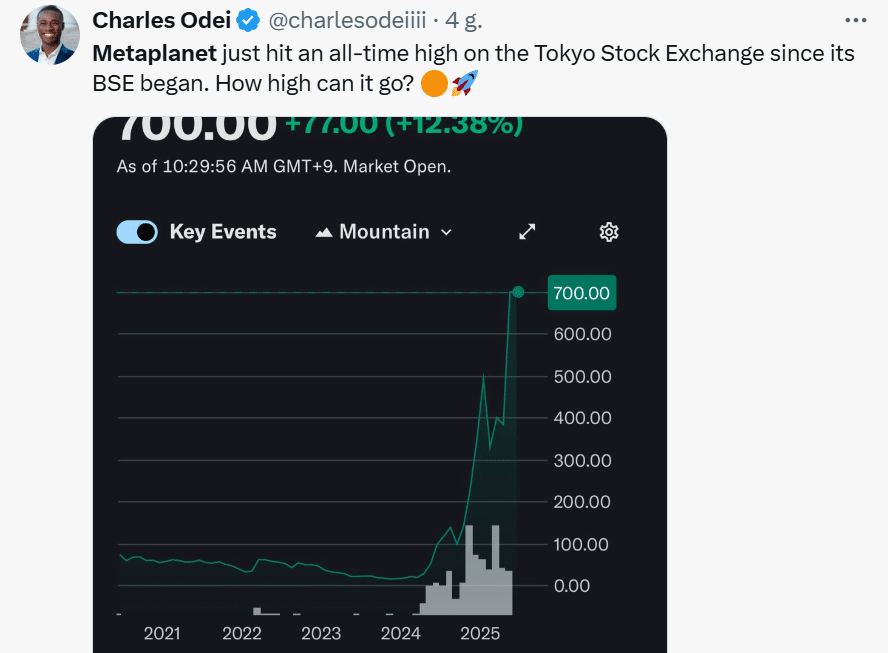Open the @charlesodeiiii handle link
Viewport: 888px width, 653px height.
(x=347, y=21)
